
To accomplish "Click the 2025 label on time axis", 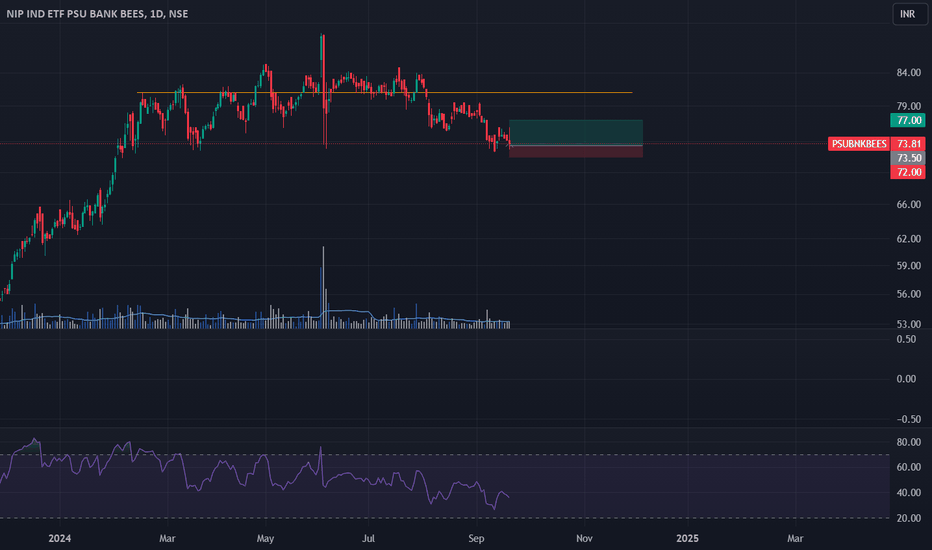I will point(688,538).
